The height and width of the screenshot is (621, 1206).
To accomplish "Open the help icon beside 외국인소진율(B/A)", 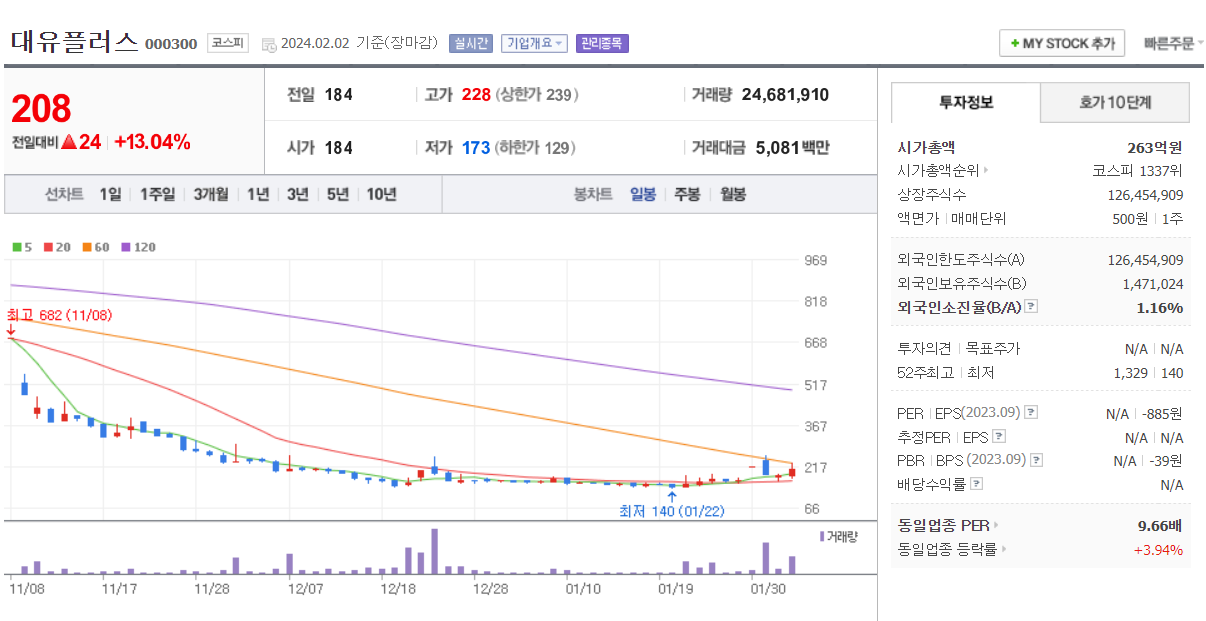I will [x=1031, y=307].
